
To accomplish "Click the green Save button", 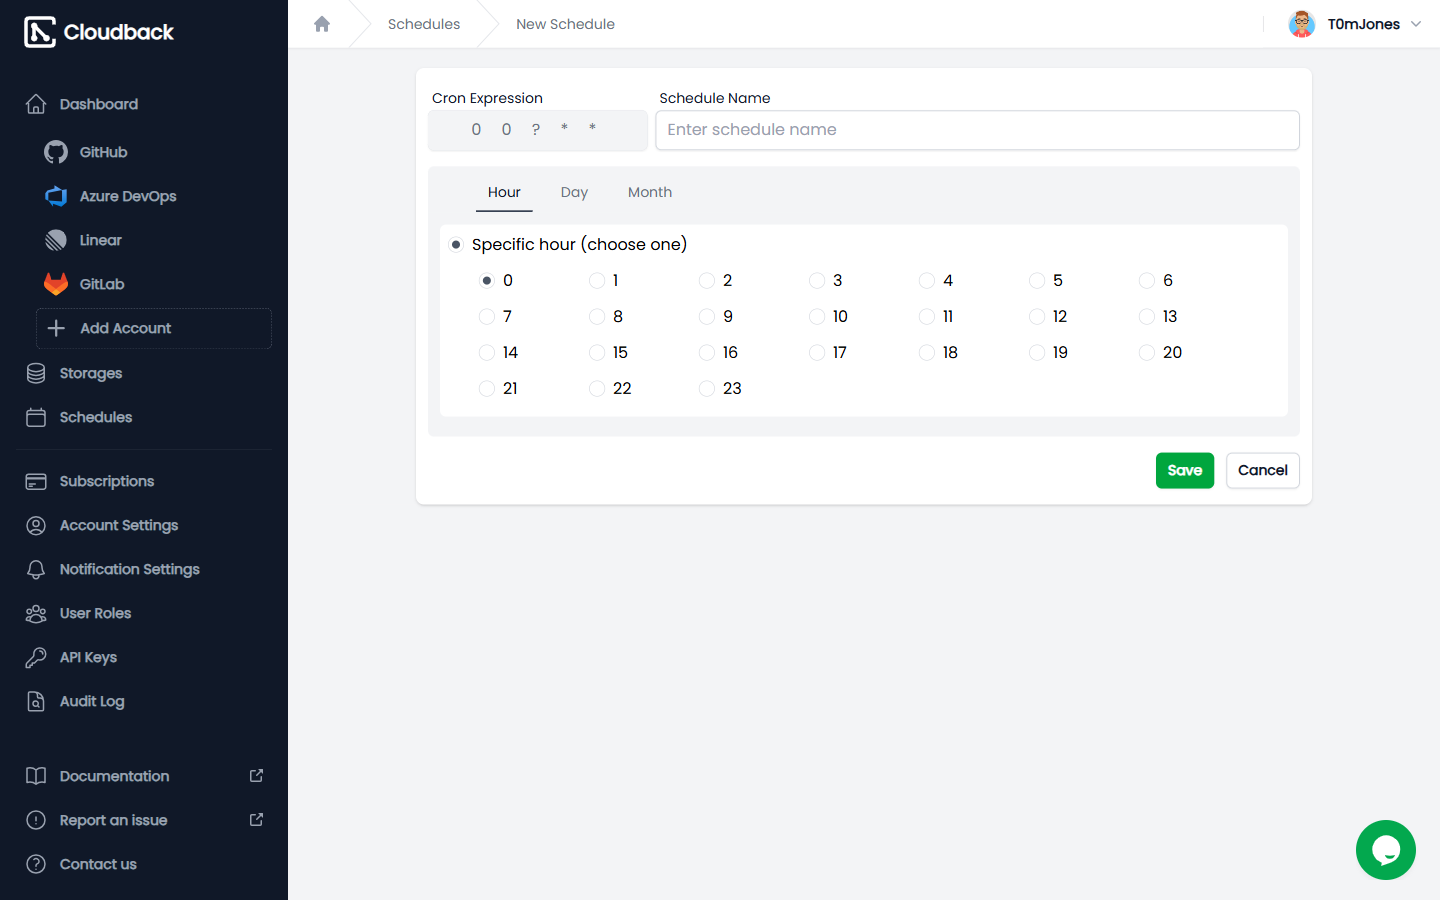I will coord(1185,470).
